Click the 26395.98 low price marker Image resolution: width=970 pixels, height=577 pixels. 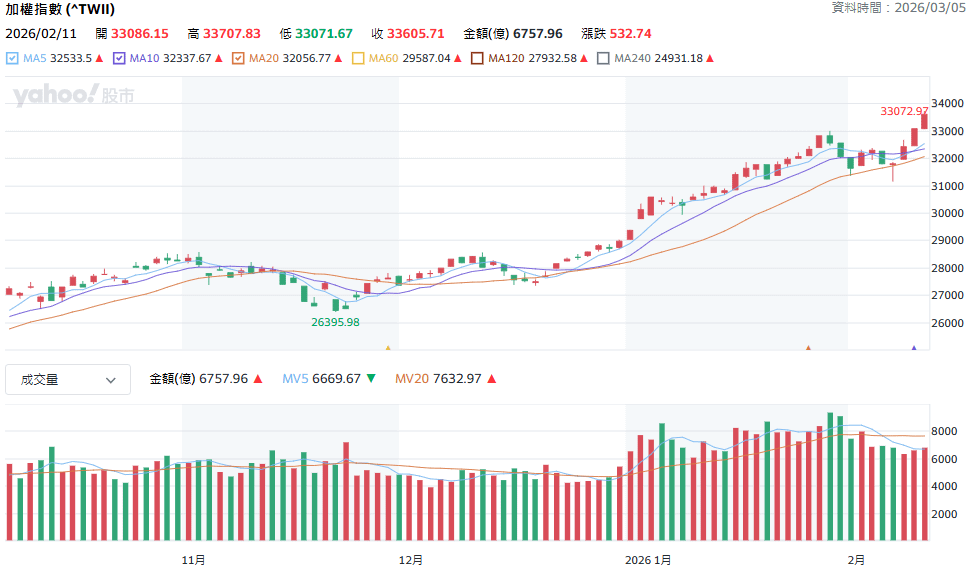[x=335, y=322]
